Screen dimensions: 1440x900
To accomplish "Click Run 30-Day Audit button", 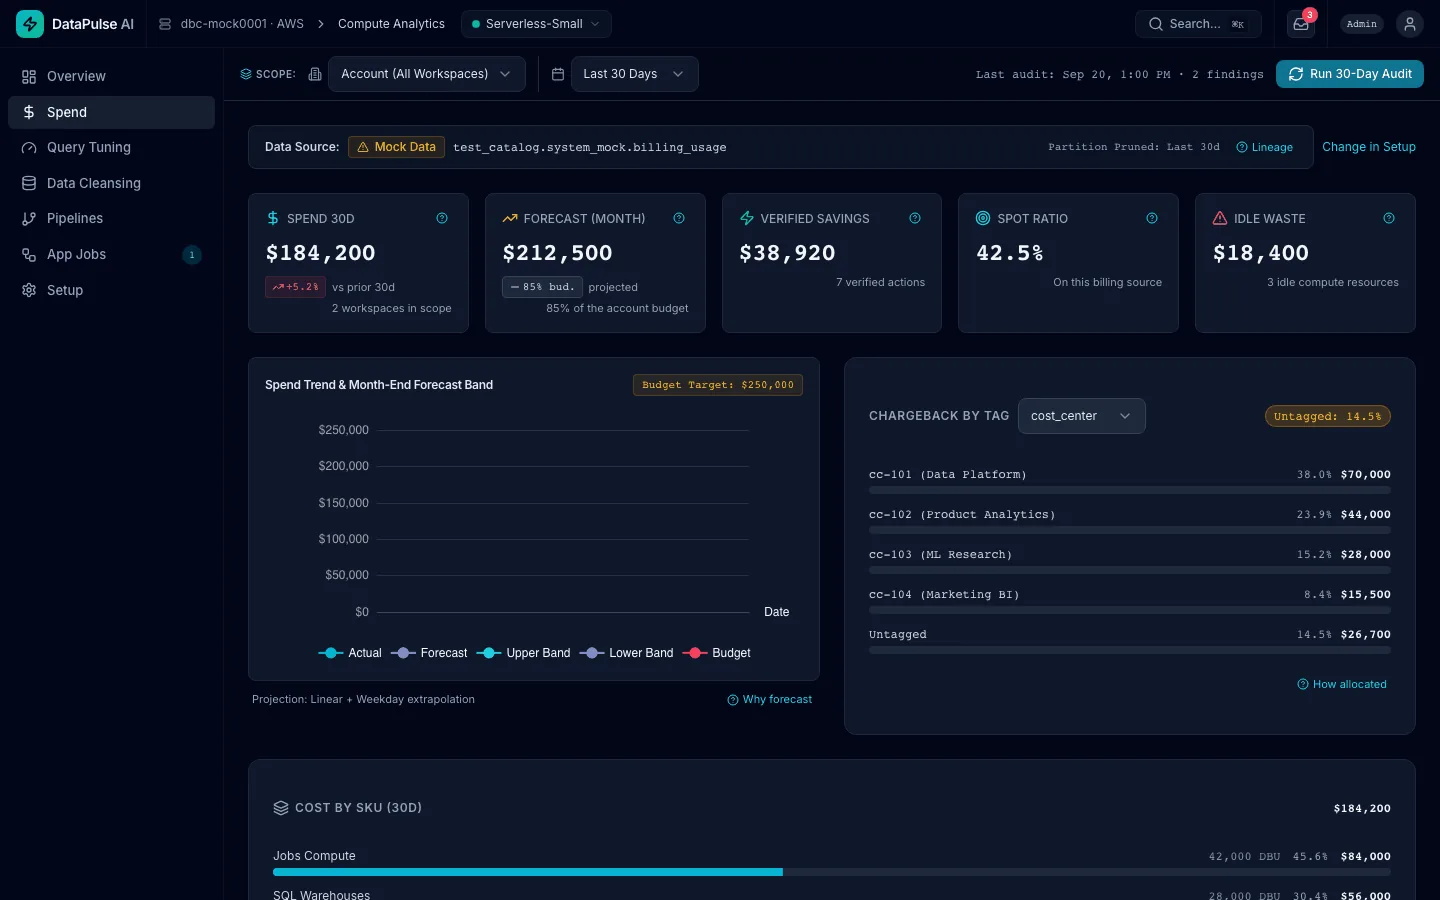I will click(1350, 74).
